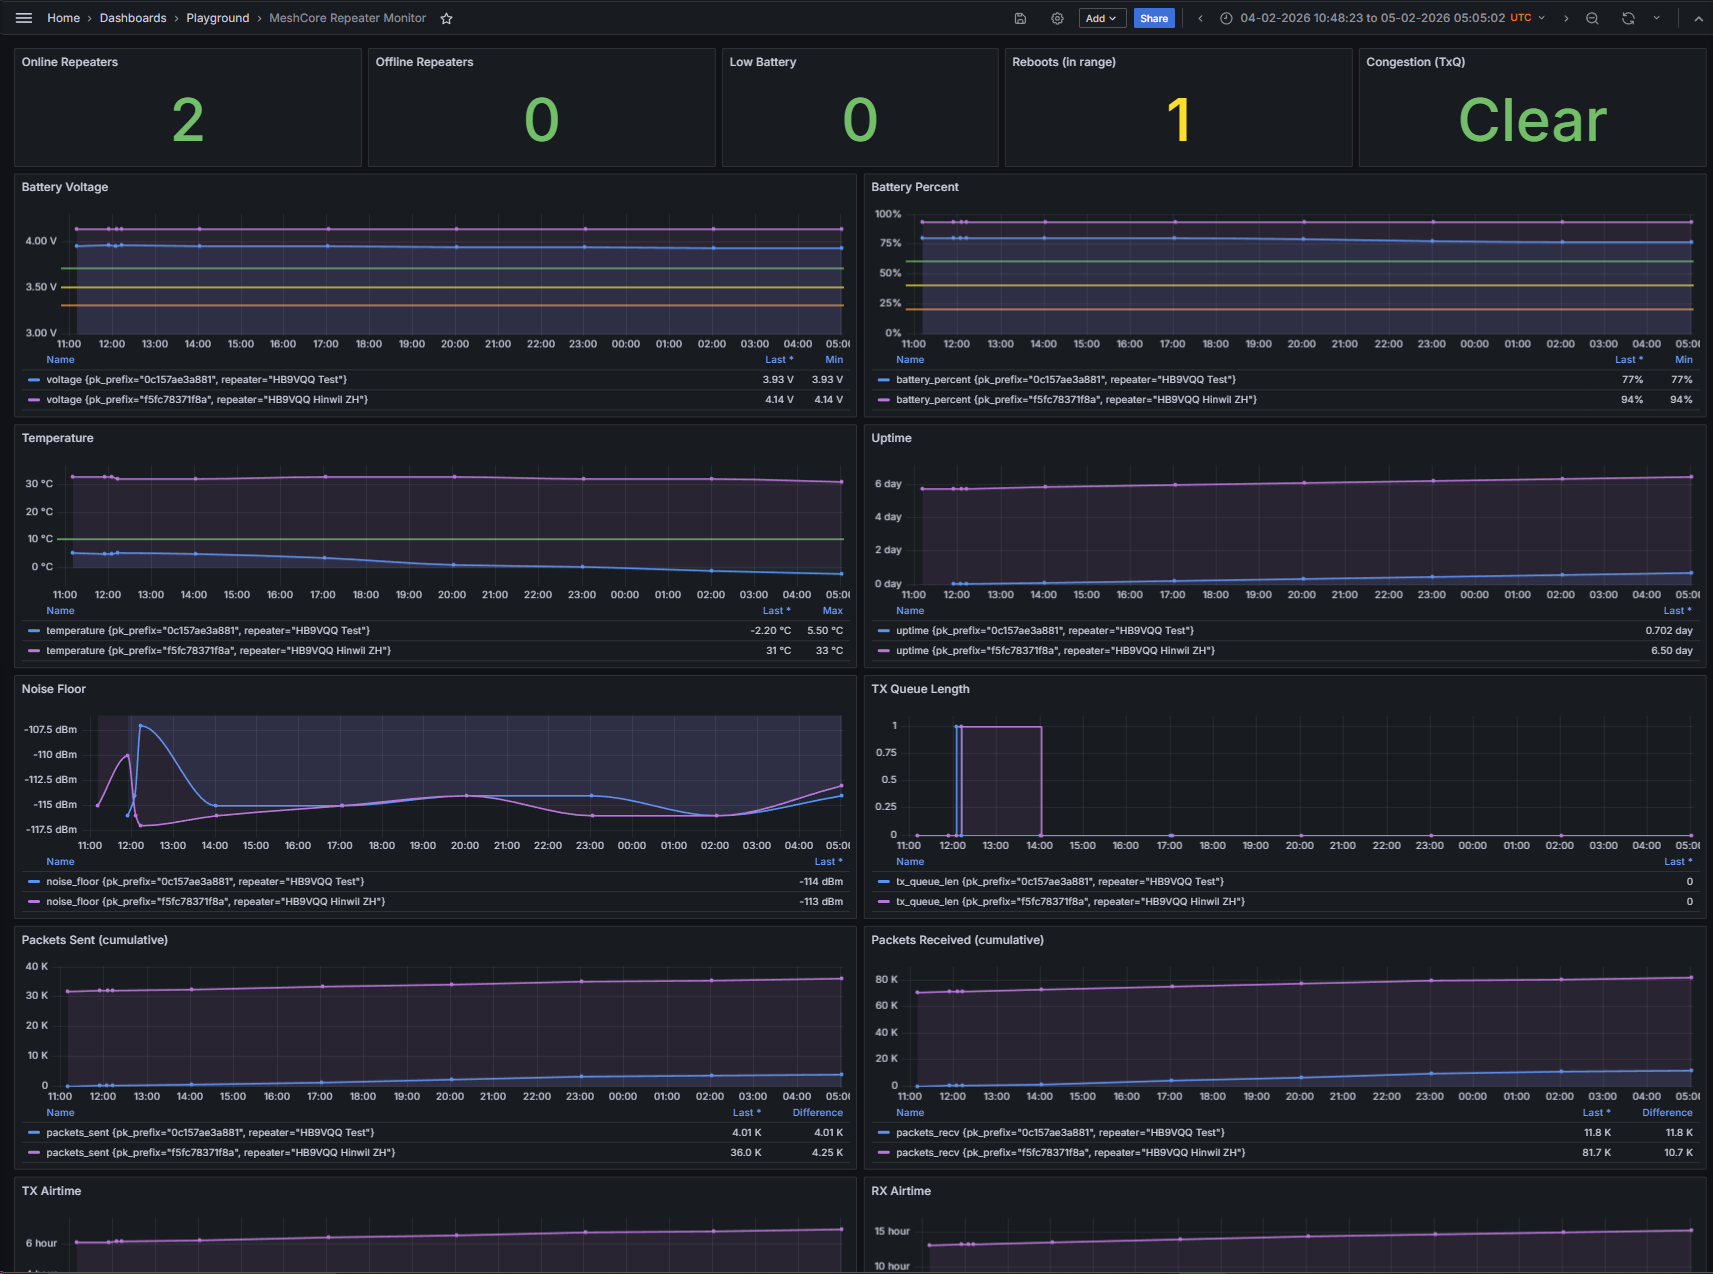The width and height of the screenshot is (1713, 1274).
Task: Star the MeshCore Repeater Monitor dashboard
Action: click(447, 19)
